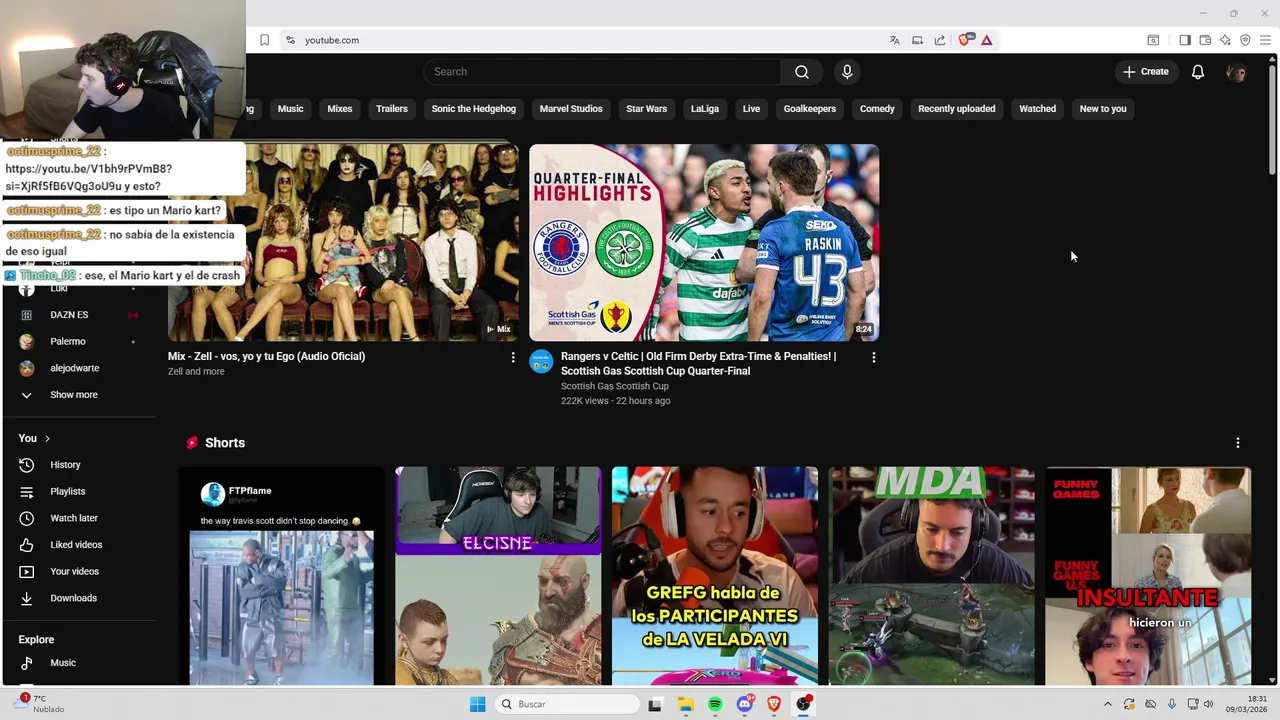
Task: Open Palermo subscription in sidebar
Action: tap(79, 342)
